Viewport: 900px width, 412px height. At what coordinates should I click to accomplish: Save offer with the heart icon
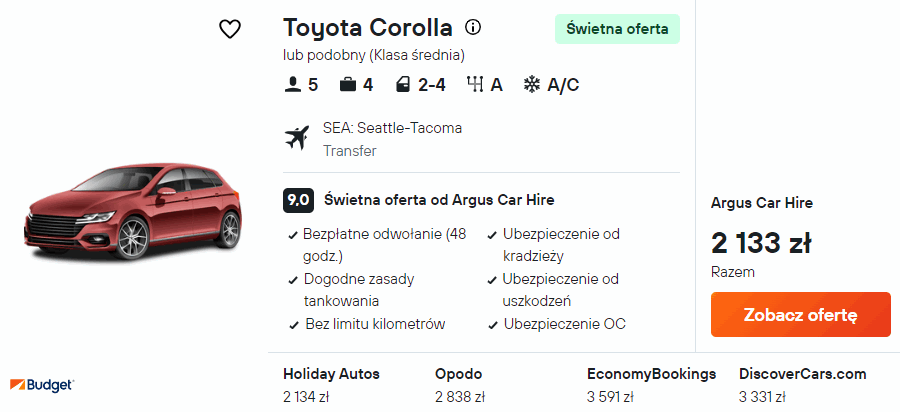coord(230,29)
